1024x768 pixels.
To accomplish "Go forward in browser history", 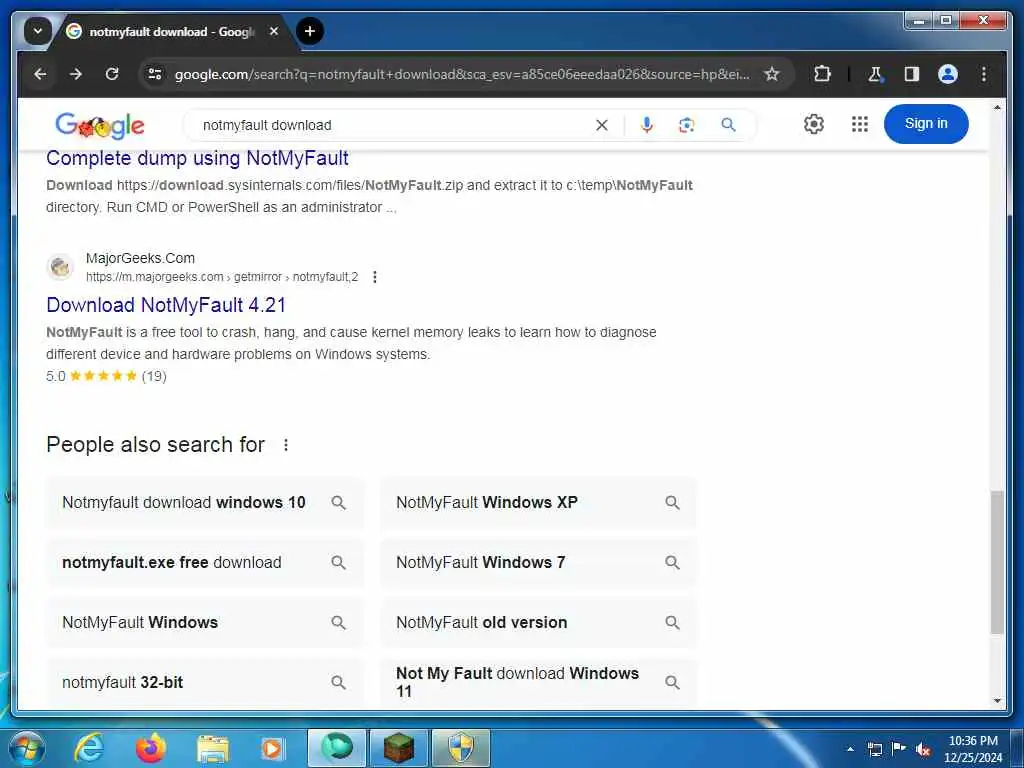I will tap(76, 74).
